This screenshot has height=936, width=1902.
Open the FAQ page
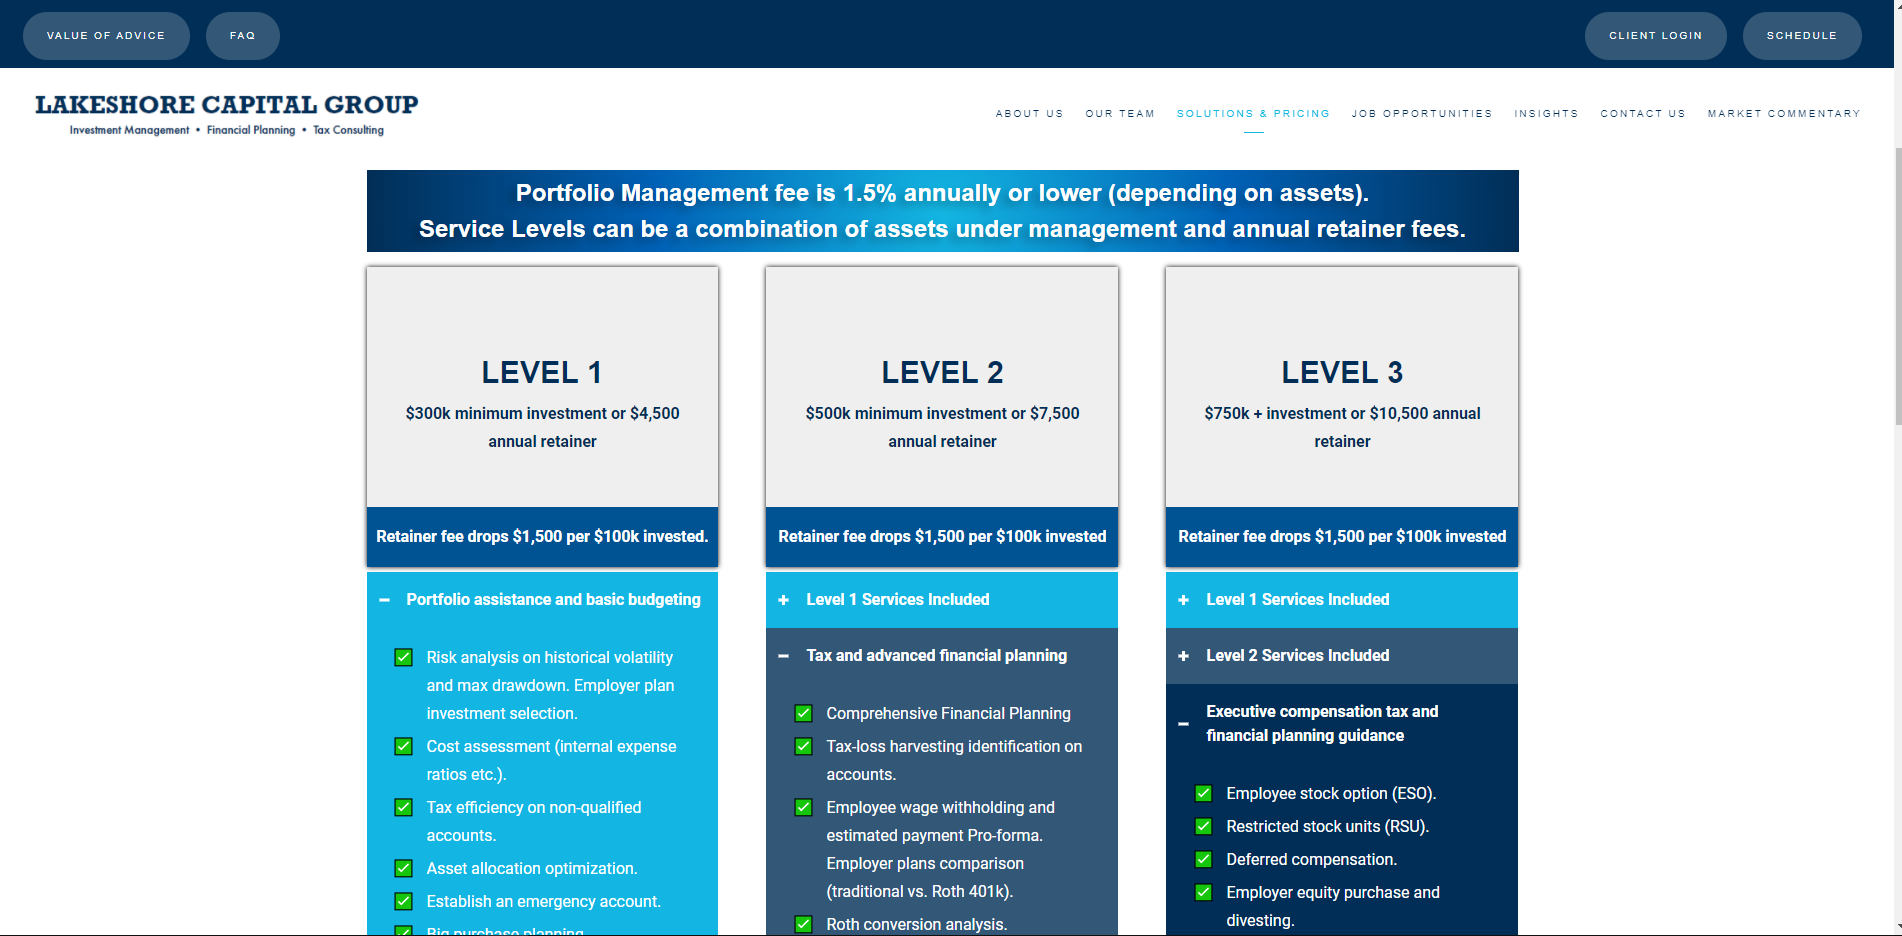click(242, 36)
